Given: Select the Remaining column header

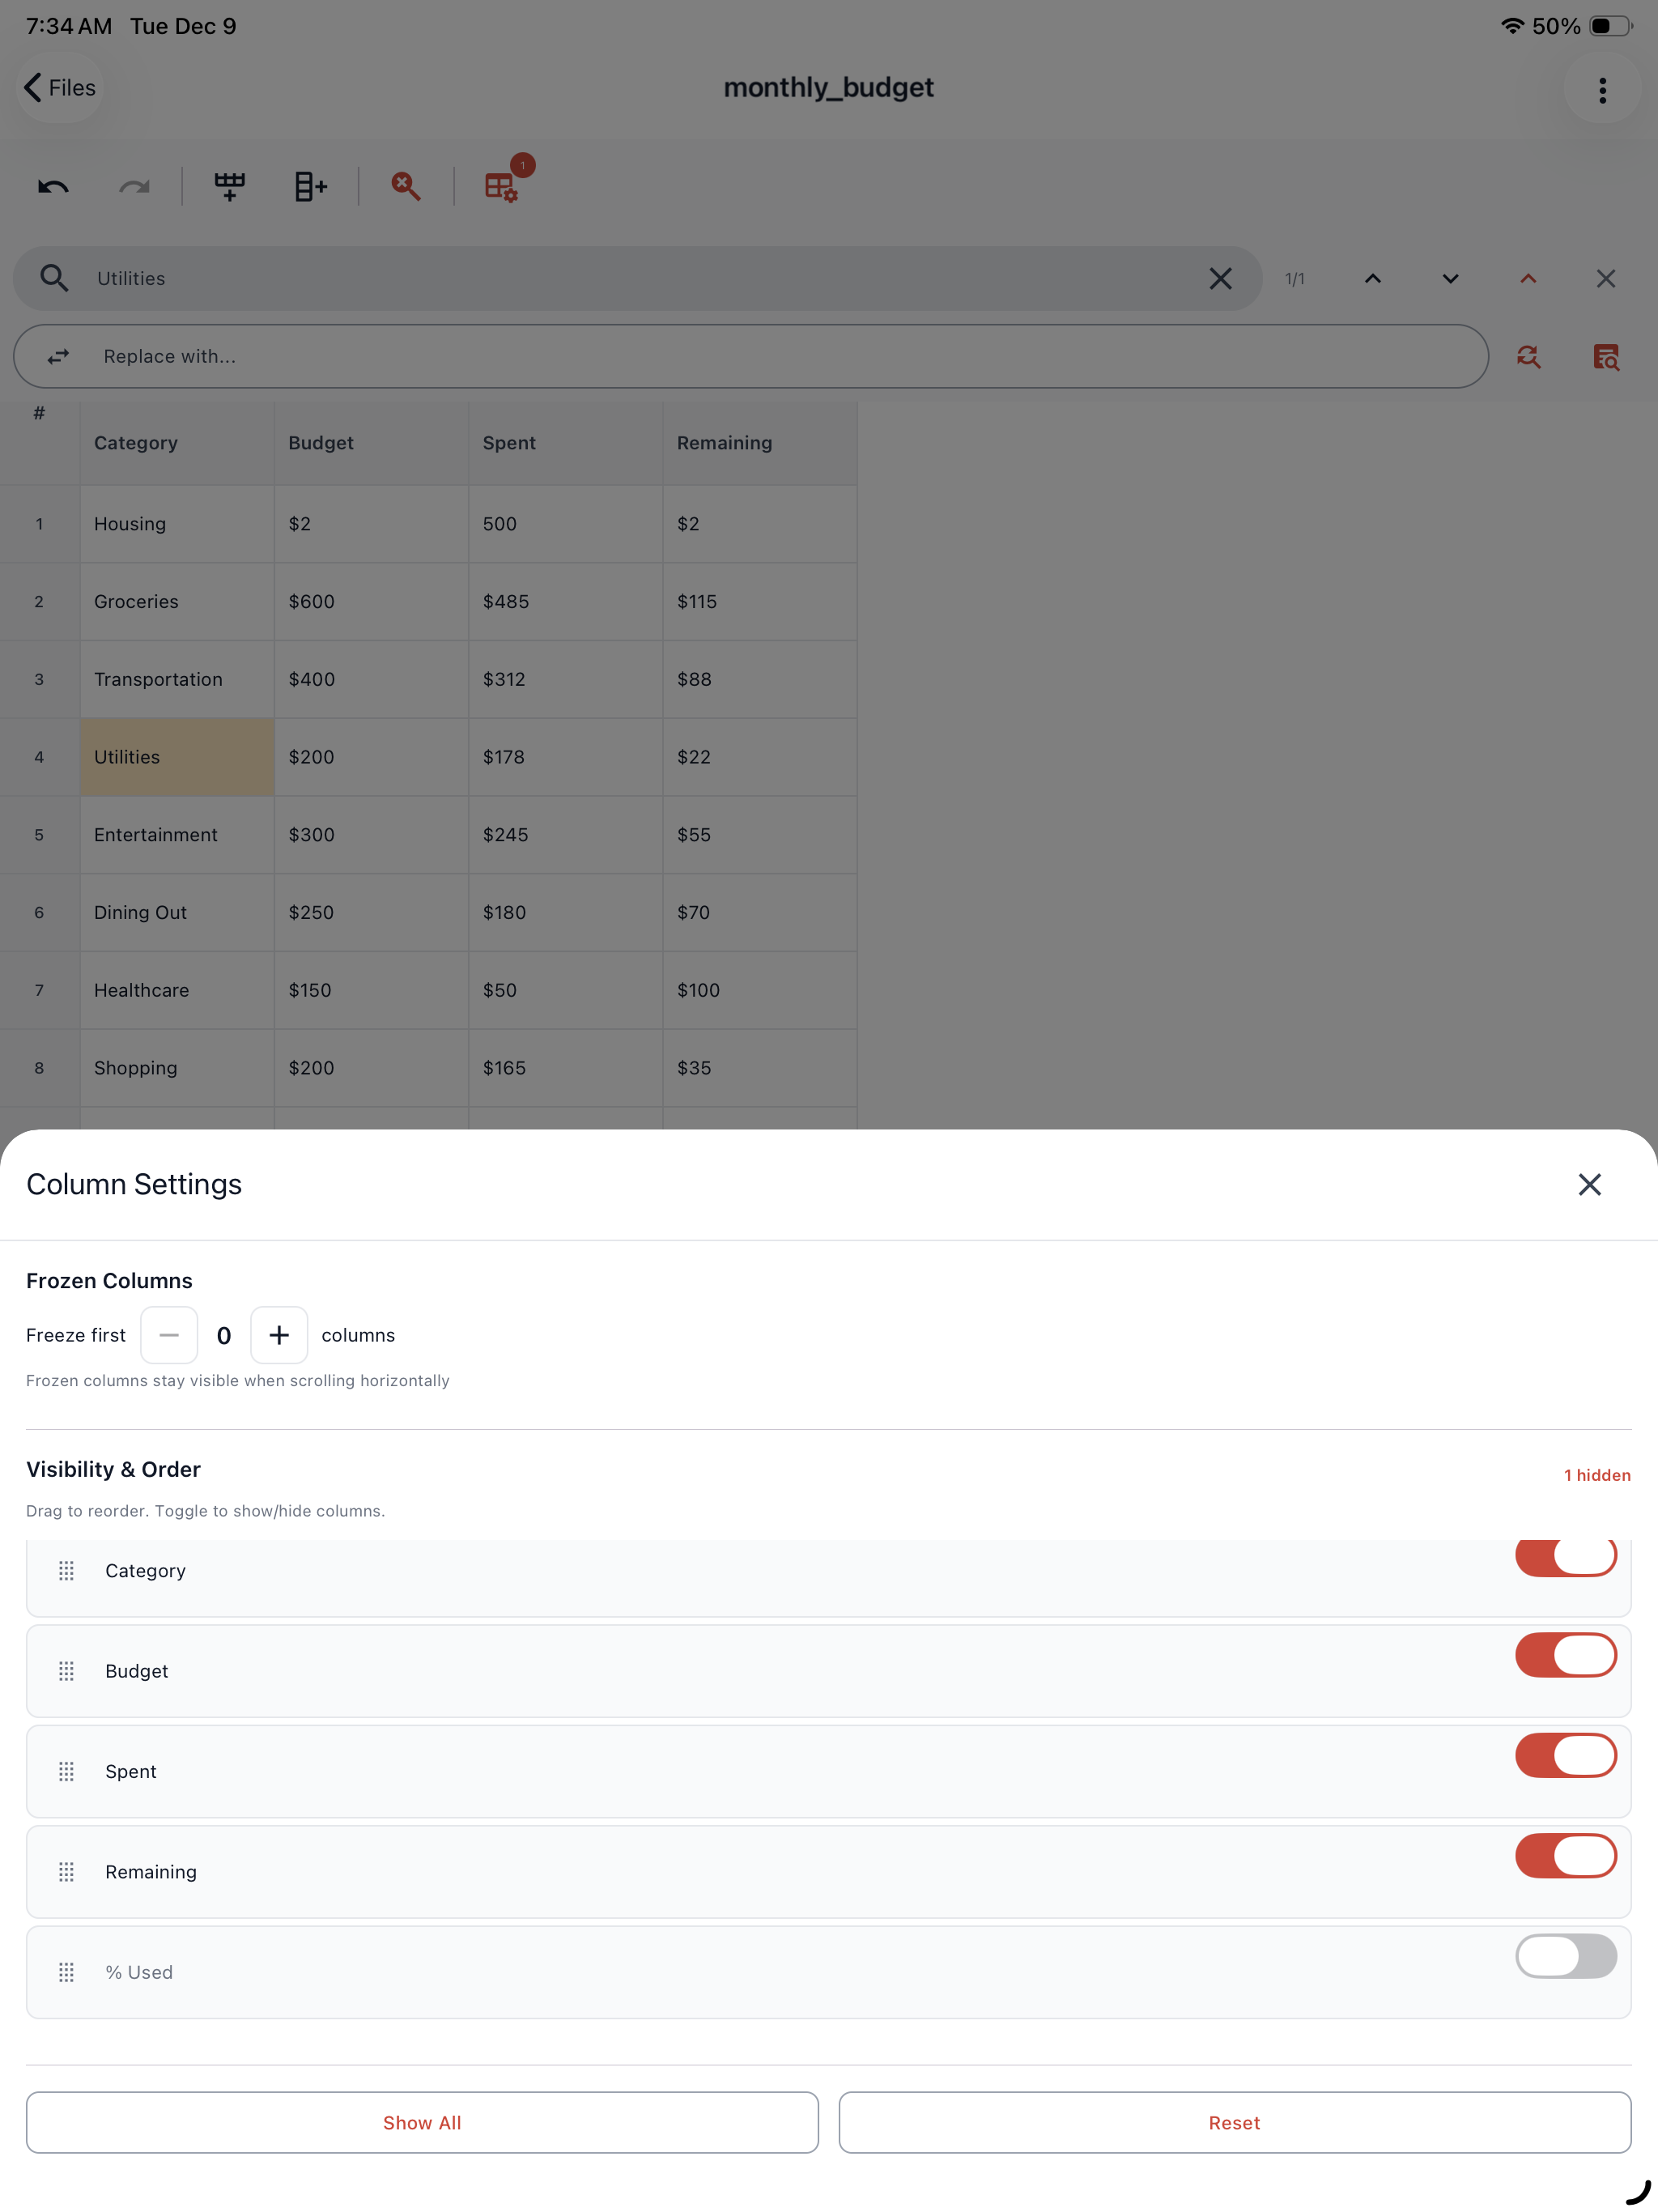Looking at the screenshot, I should pyautogui.click(x=759, y=443).
